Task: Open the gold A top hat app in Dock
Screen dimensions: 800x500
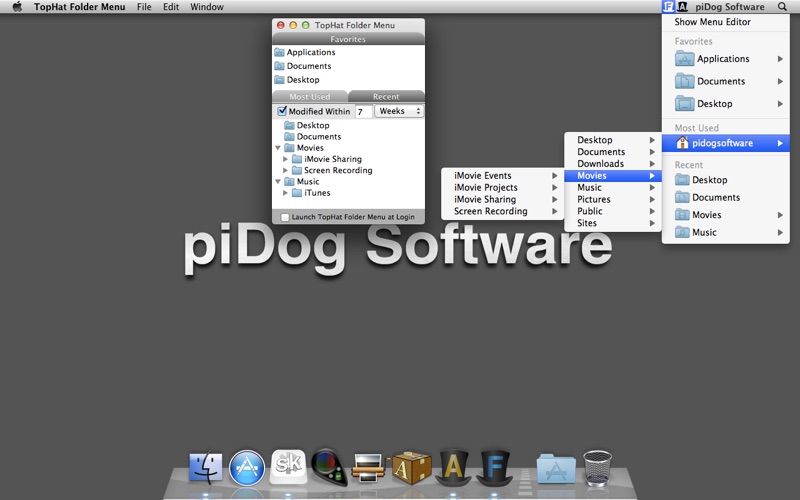Action: (x=453, y=467)
